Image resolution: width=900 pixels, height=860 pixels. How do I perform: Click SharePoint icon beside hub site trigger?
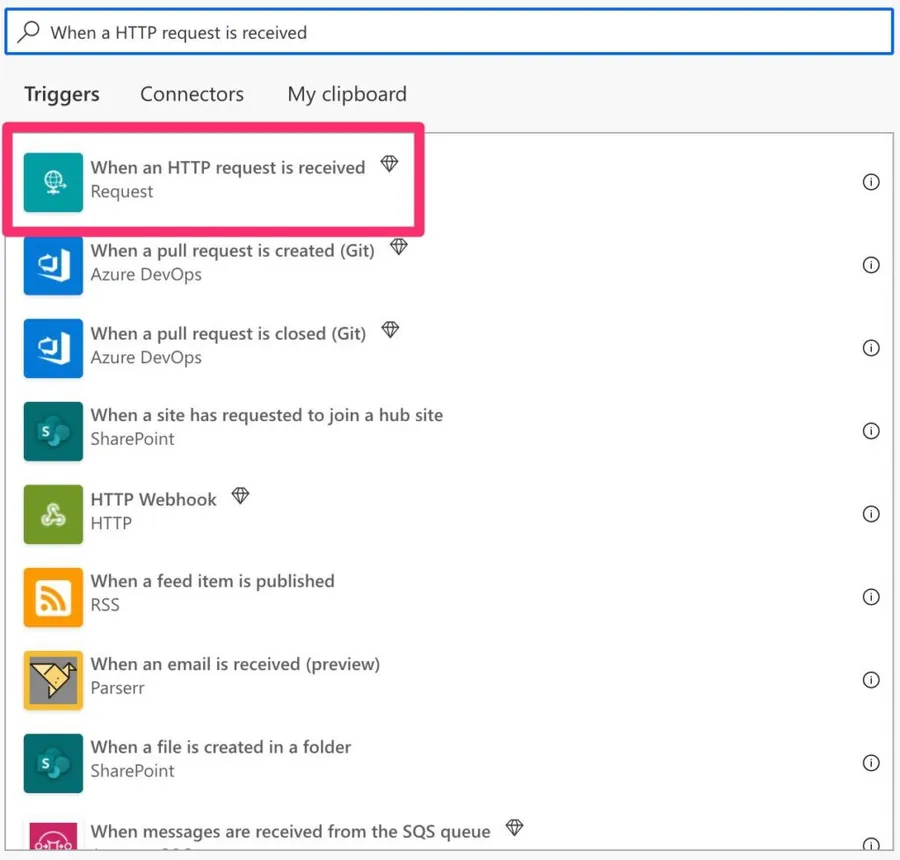pos(53,431)
